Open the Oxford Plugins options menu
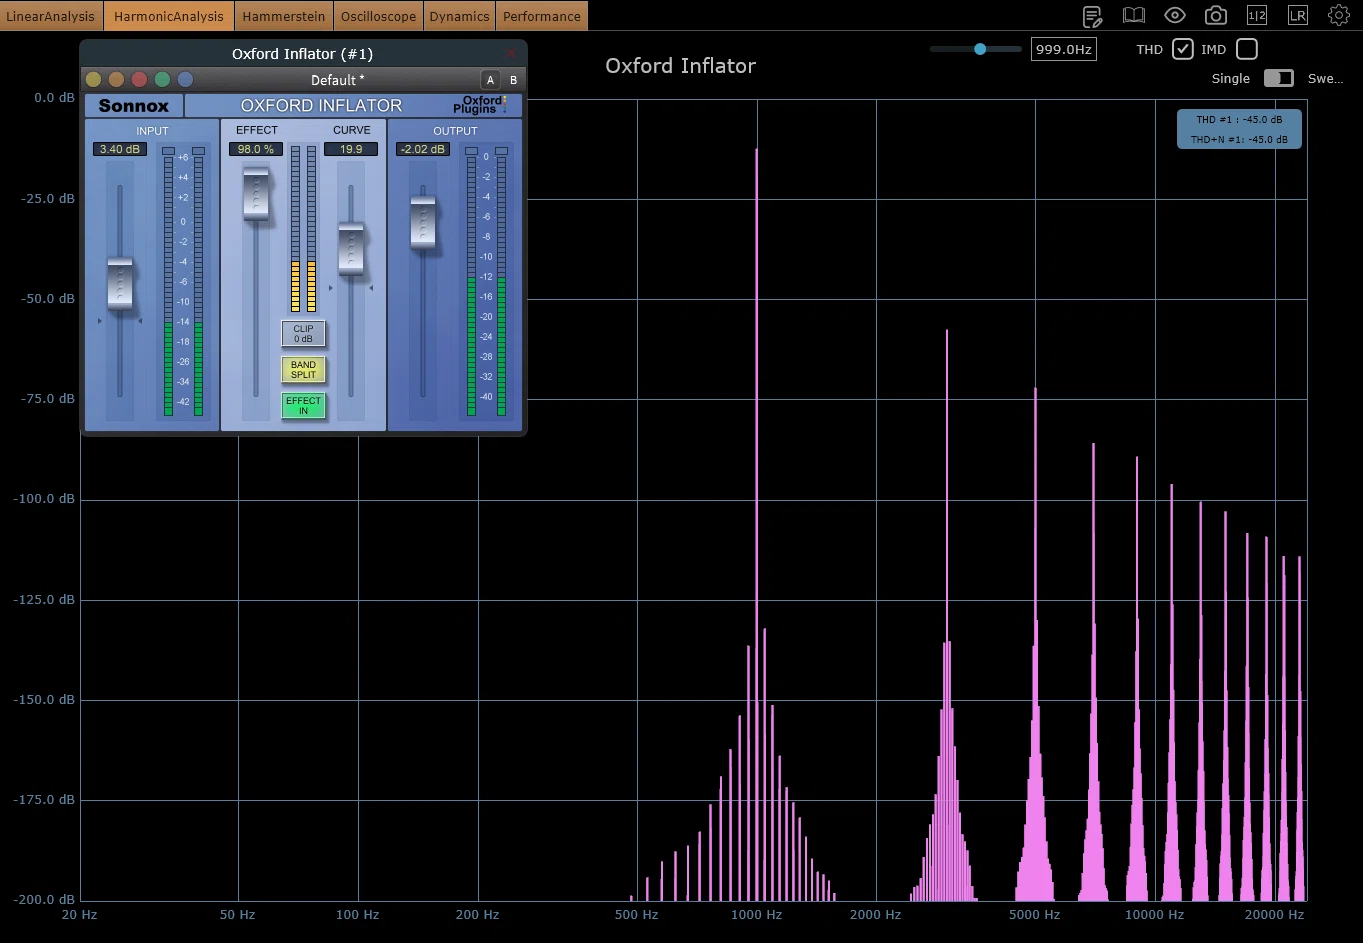This screenshot has height=943, width=1363. tap(481, 105)
